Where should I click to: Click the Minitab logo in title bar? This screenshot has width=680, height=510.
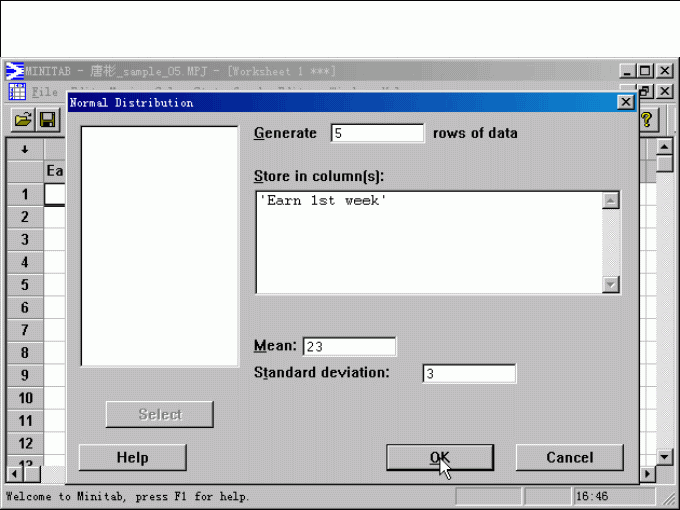coord(15,71)
